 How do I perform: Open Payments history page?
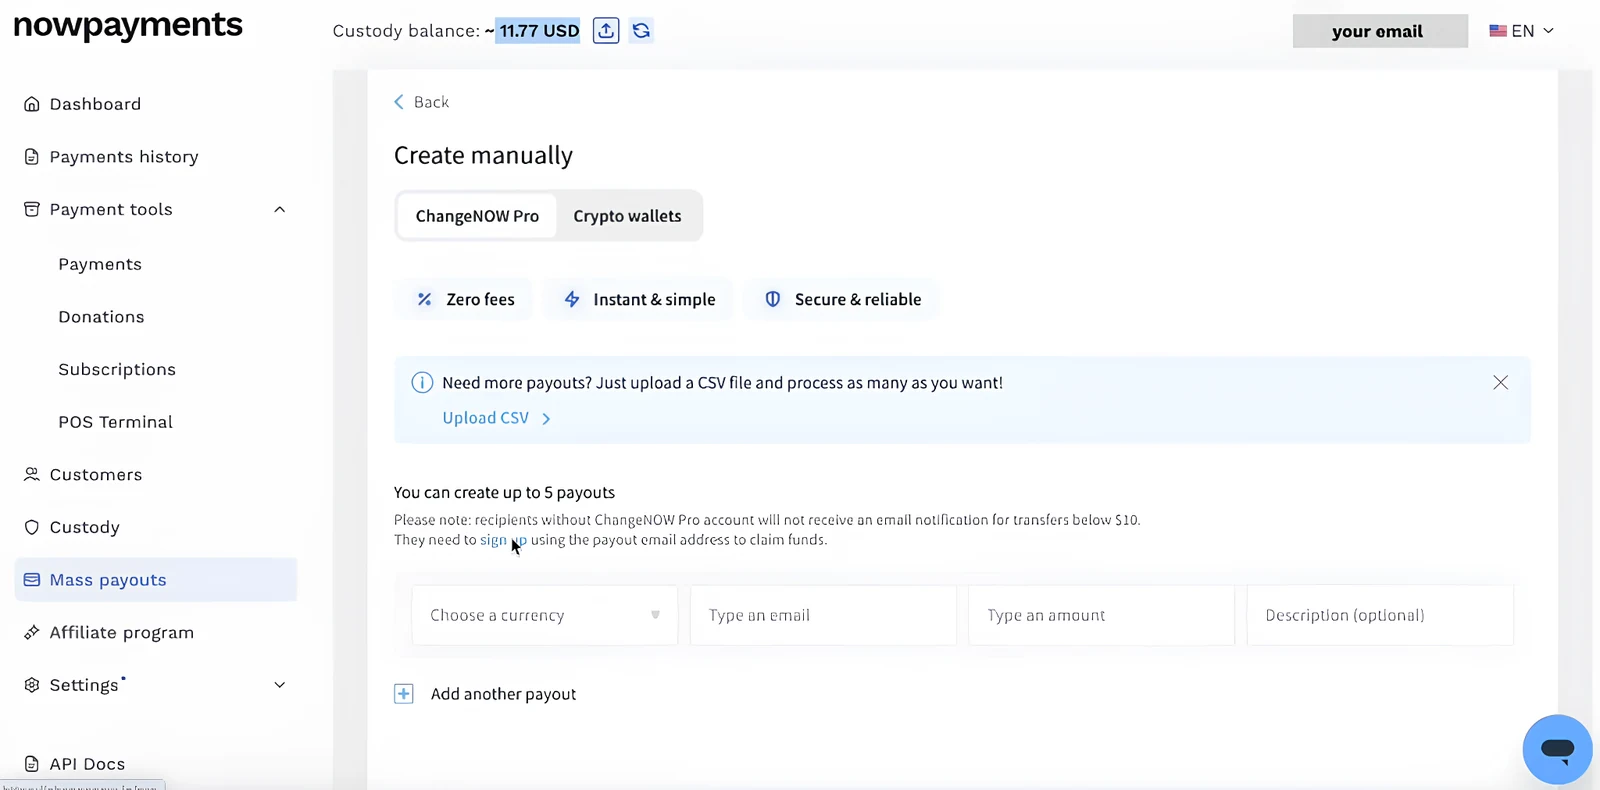pos(124,157)
